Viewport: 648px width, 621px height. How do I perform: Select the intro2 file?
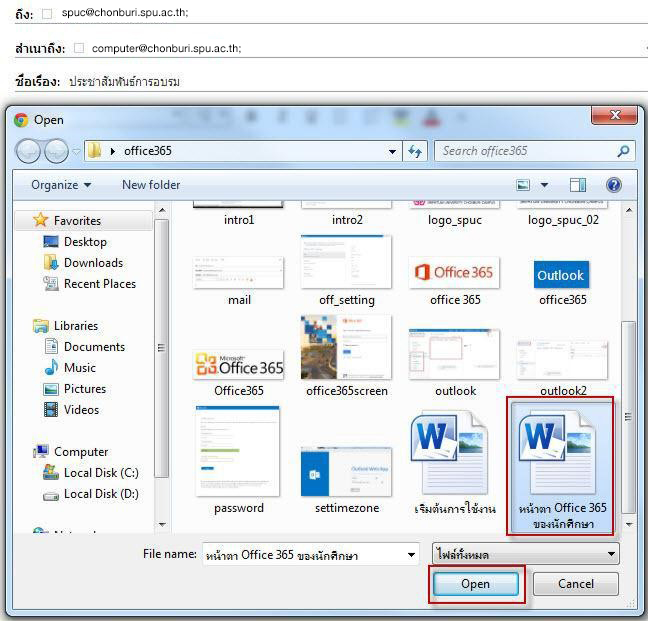[x=347, y=214]
